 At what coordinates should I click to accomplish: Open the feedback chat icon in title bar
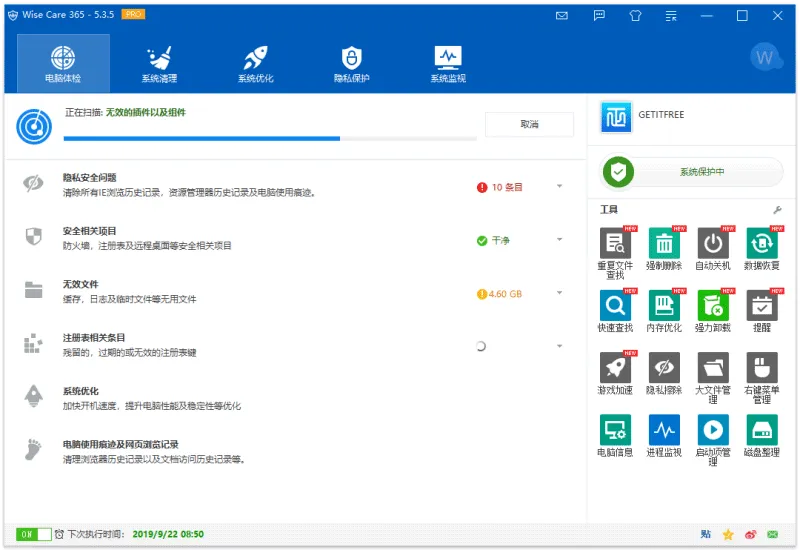599,16
